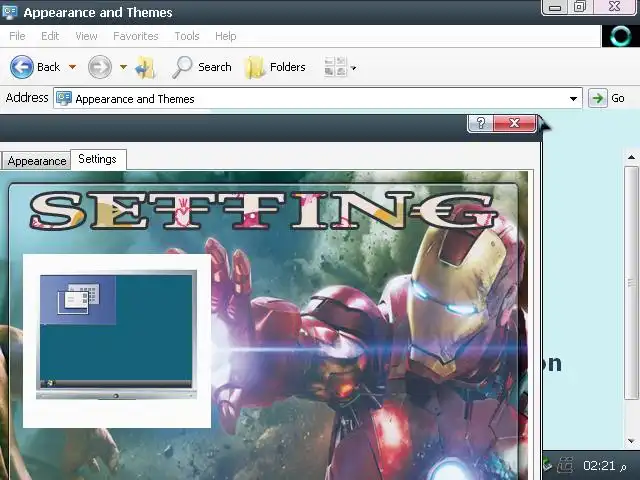Click the Go label text

(618, 98)
